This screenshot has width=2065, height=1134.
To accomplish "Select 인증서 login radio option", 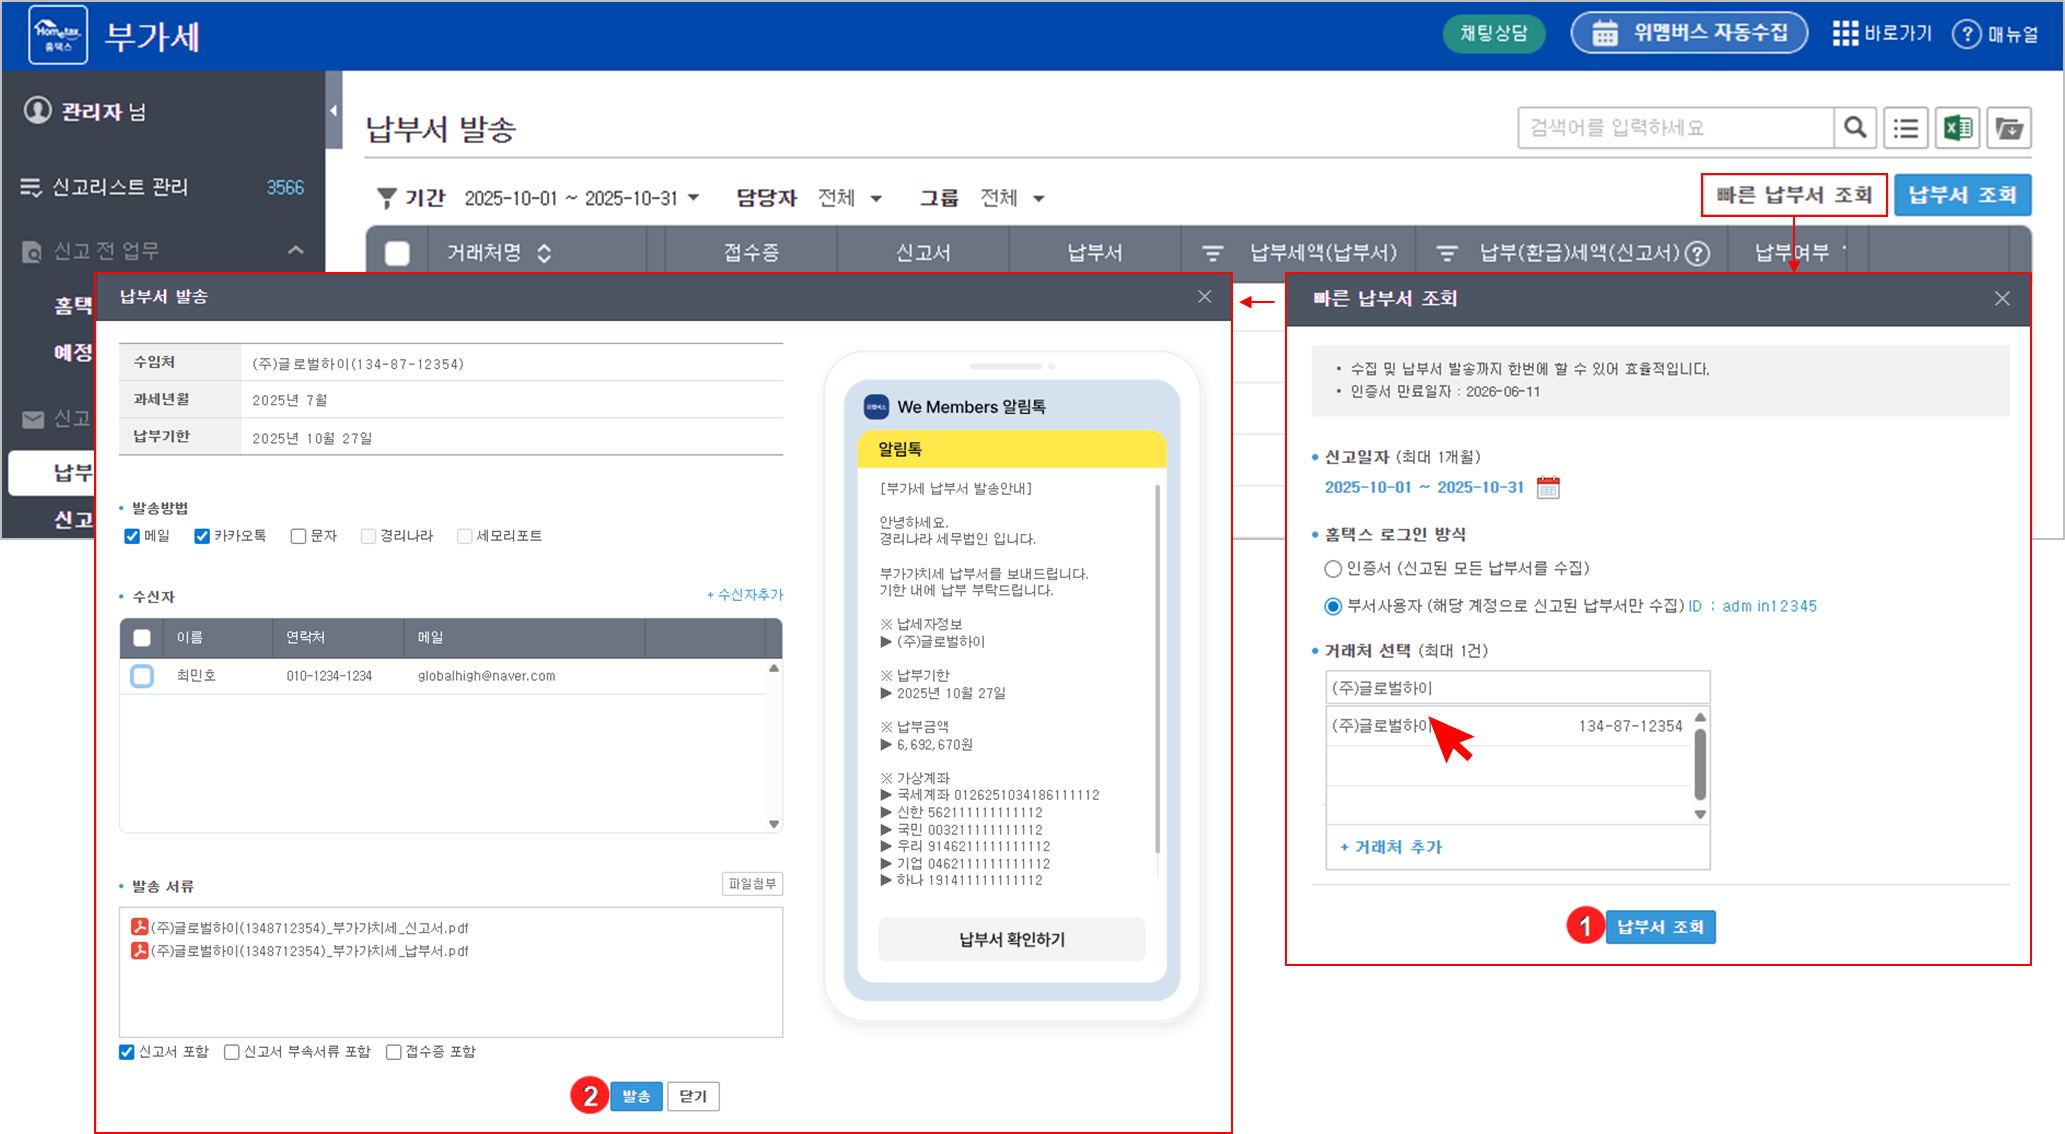I will click(1333, 569).
